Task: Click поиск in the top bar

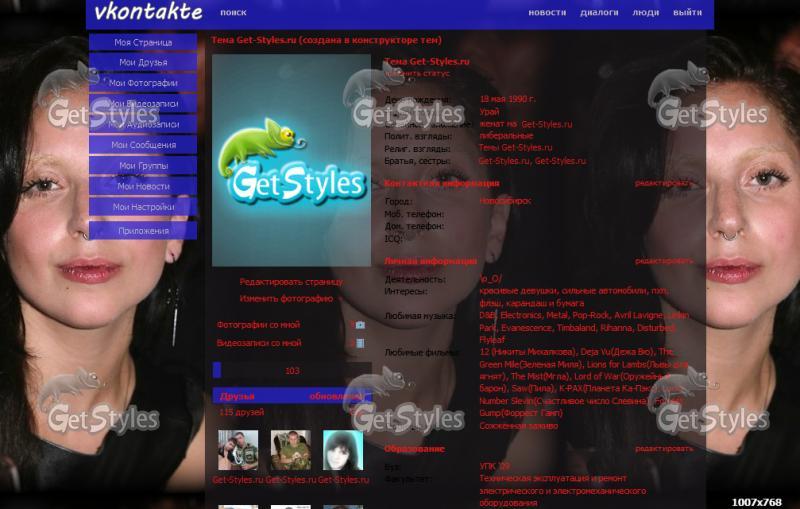Action: tap(233, 13)
